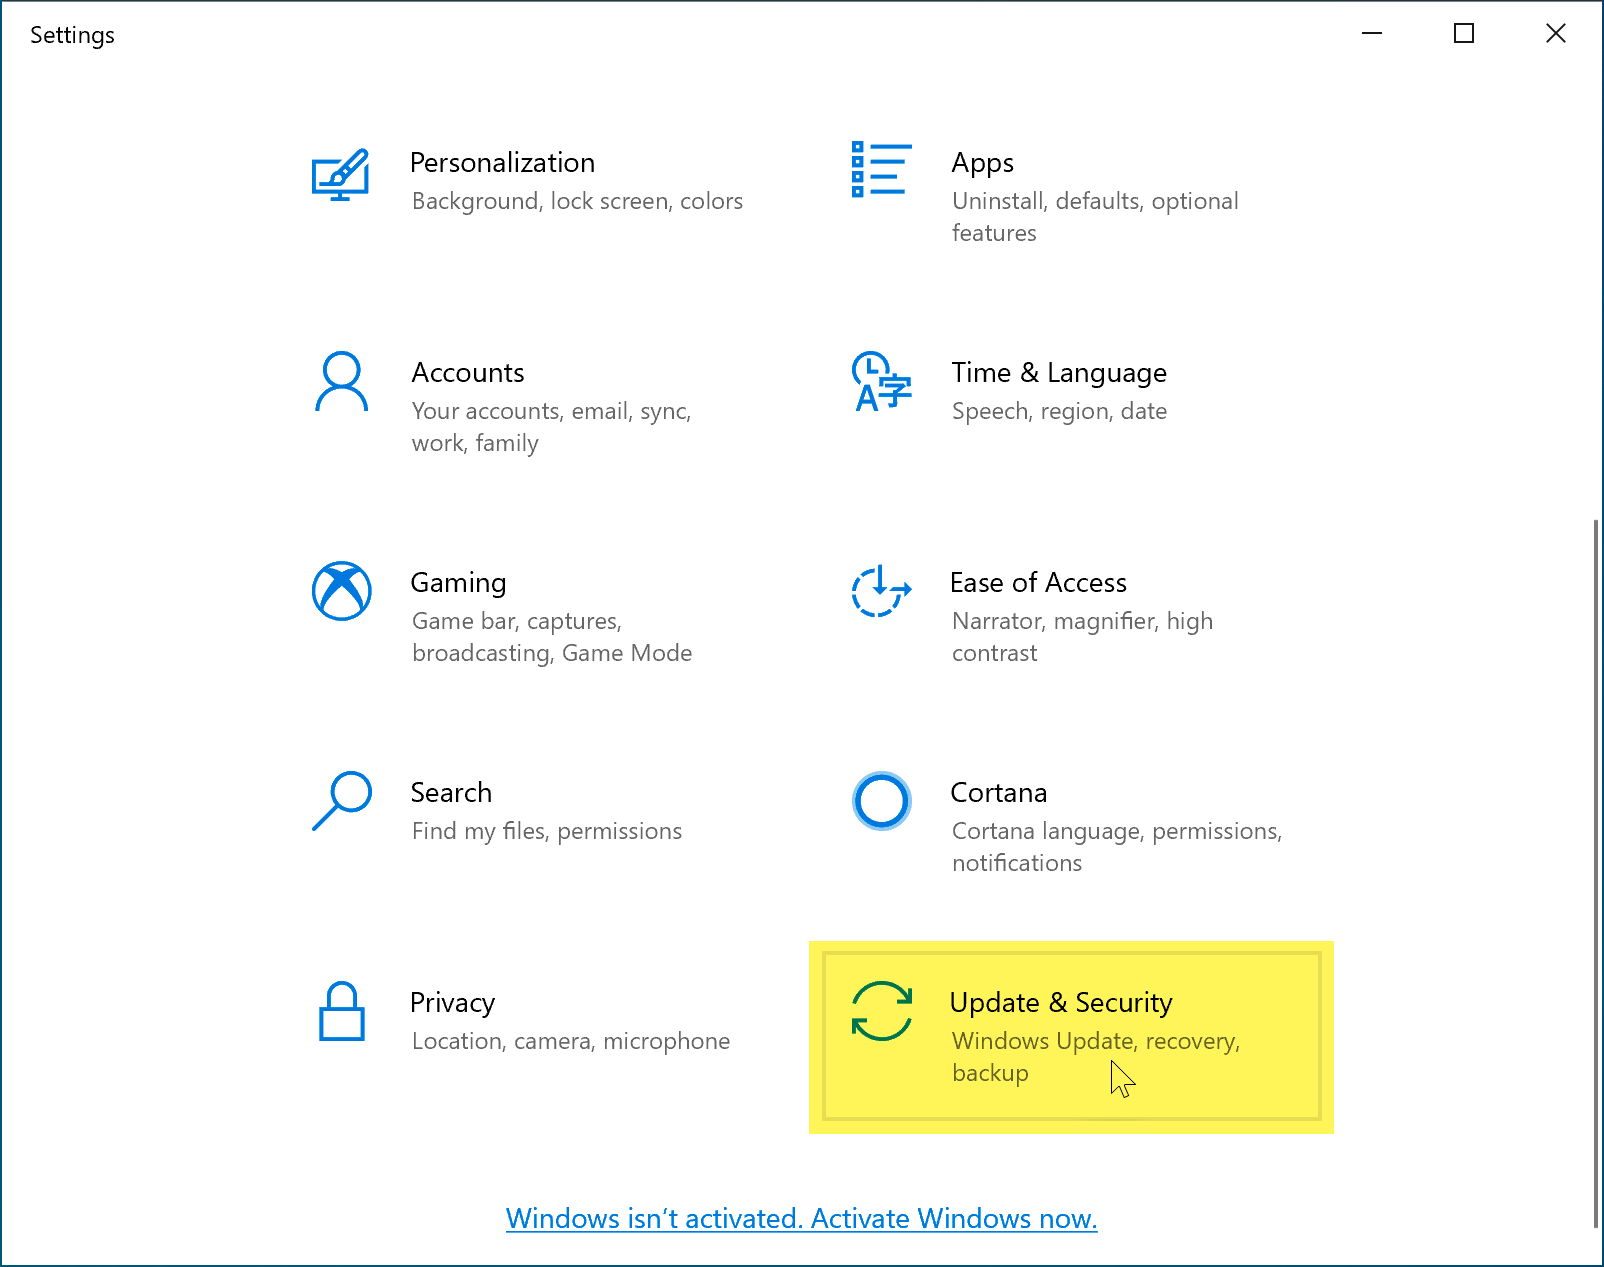Click the vertical scrollbar thumb
1604x1267 pixels.
pyautogui.click(x=1596, y=870)
